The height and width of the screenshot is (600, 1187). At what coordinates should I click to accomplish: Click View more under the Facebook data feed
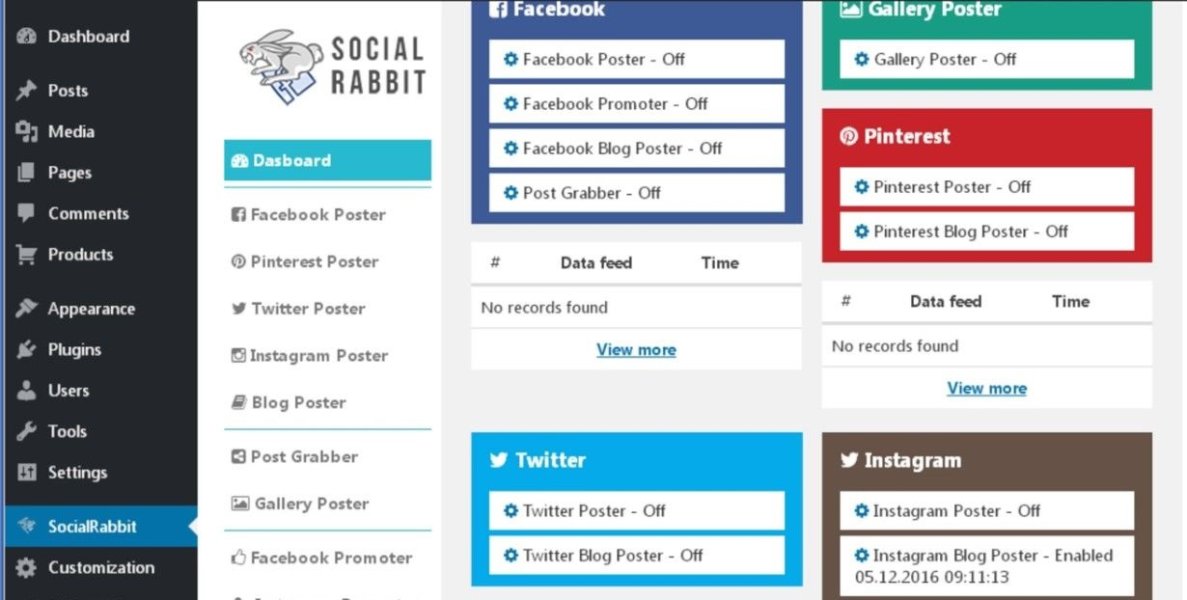pyautogui.click(x=636, y=349)
